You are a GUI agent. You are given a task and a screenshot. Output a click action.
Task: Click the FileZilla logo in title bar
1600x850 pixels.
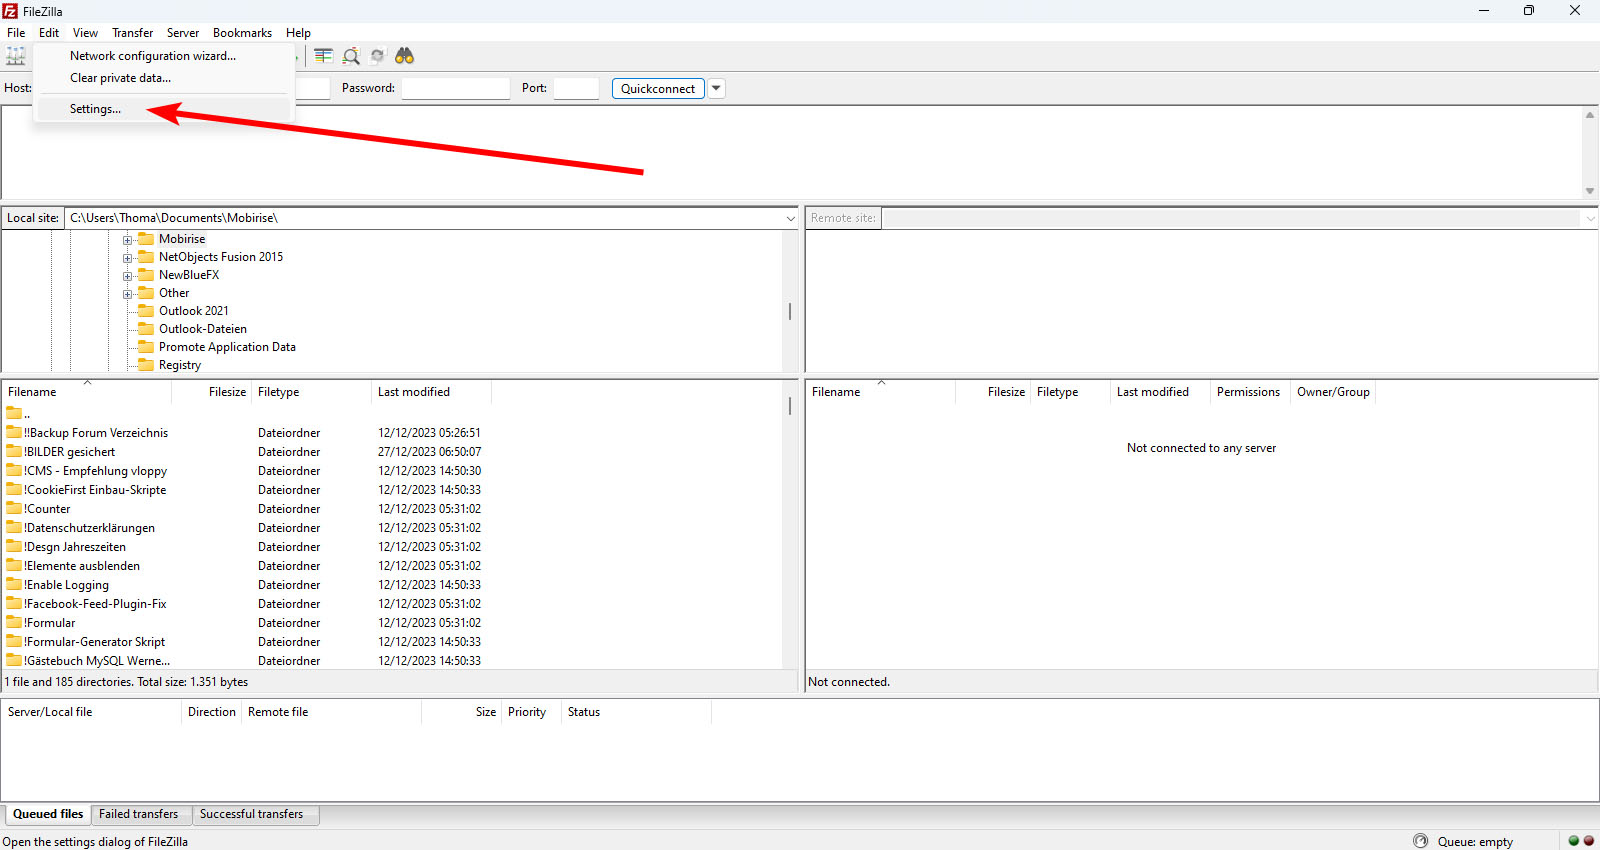click(x=10, y=11)
